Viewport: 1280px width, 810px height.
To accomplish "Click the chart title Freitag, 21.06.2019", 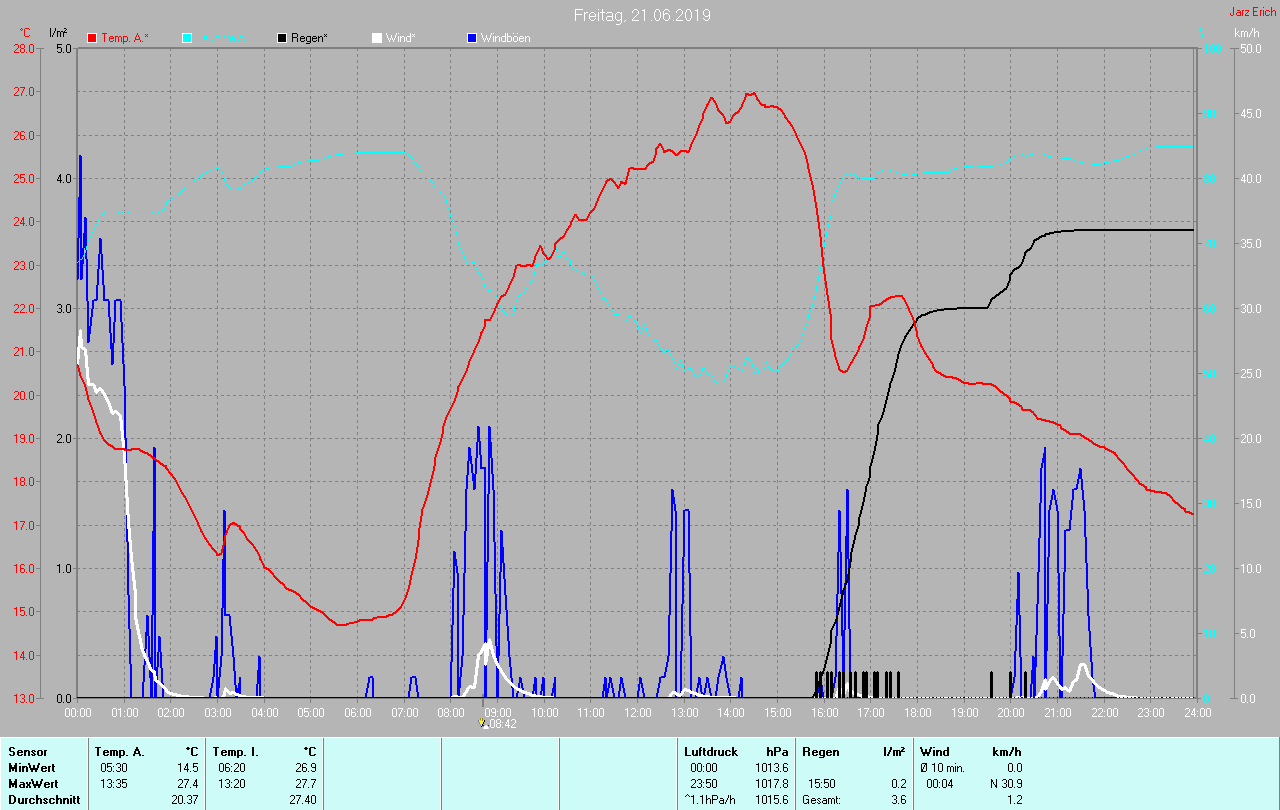I will tap(642, 15).
